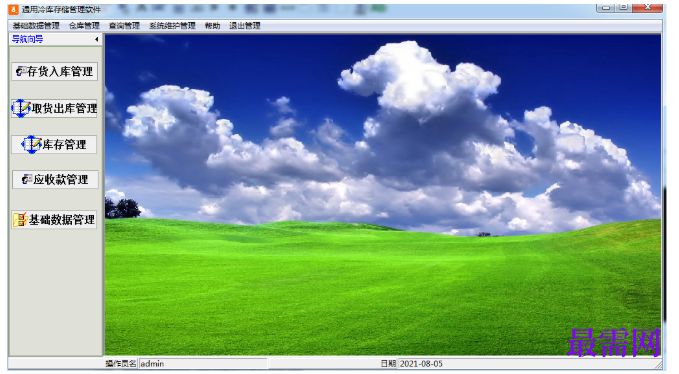Collapse the 导航向导 panel with arrow

click(x=97, y=39)
